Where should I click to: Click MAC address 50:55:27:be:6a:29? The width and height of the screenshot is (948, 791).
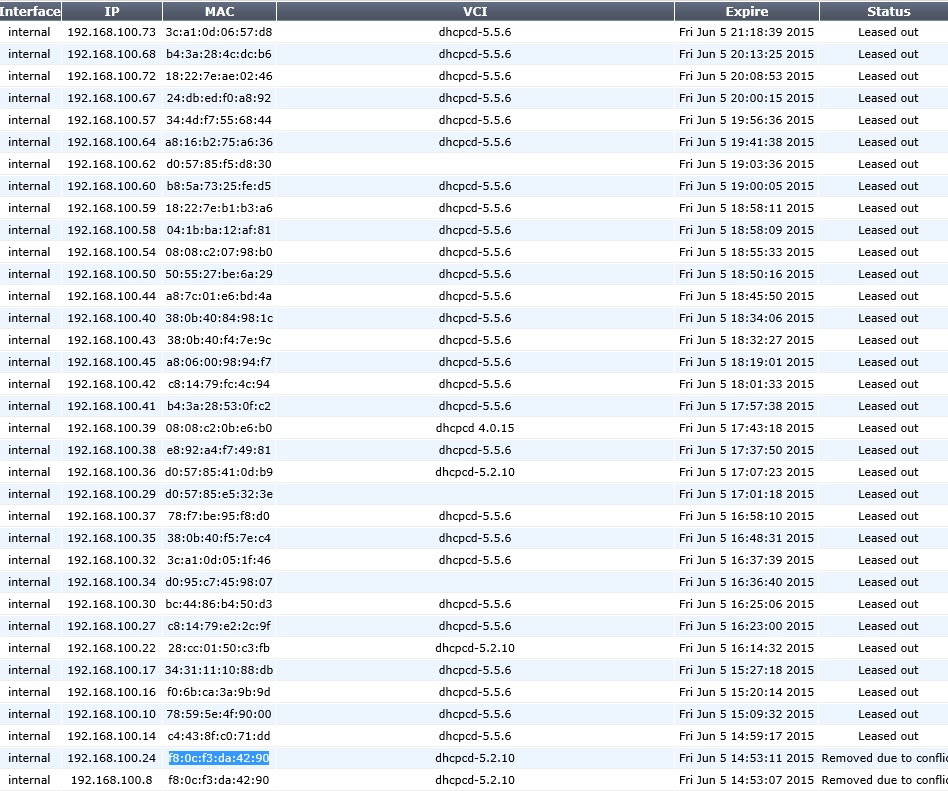pos(219,274)
